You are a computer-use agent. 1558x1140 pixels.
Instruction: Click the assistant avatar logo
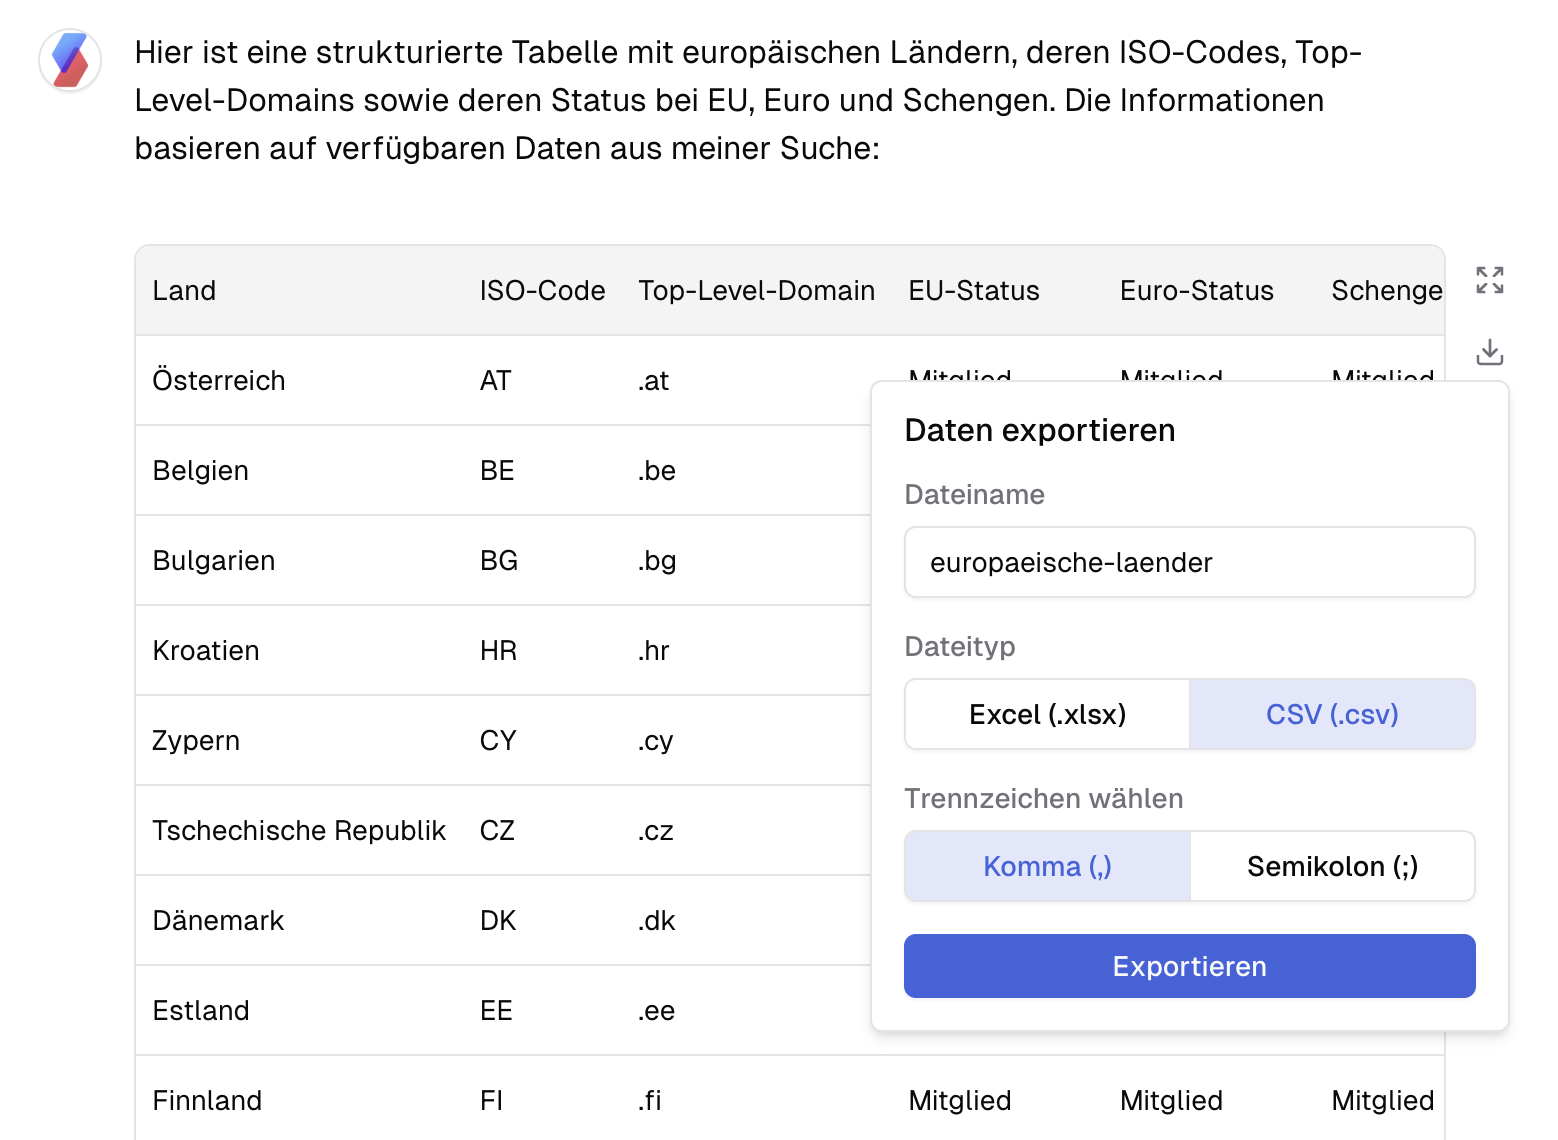[70, 60]
